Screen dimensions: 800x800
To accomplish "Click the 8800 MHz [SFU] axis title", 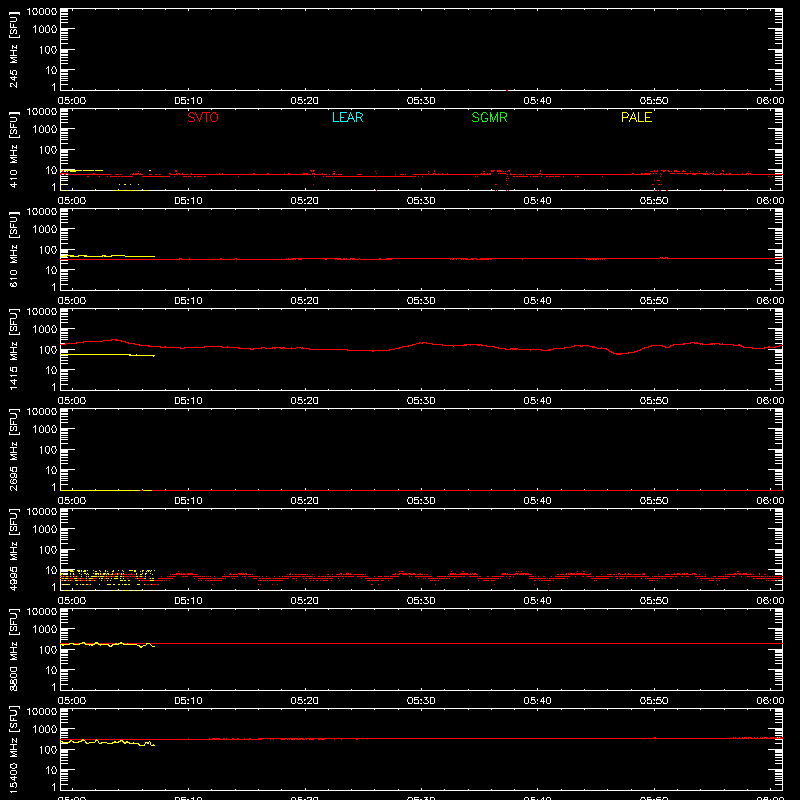I will 13,649.
